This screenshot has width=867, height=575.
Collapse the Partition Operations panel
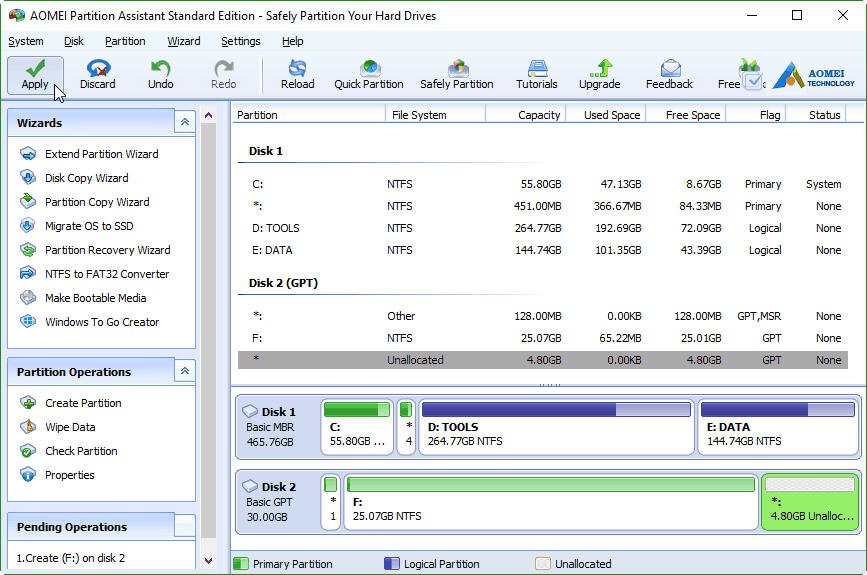pos(185,371)
